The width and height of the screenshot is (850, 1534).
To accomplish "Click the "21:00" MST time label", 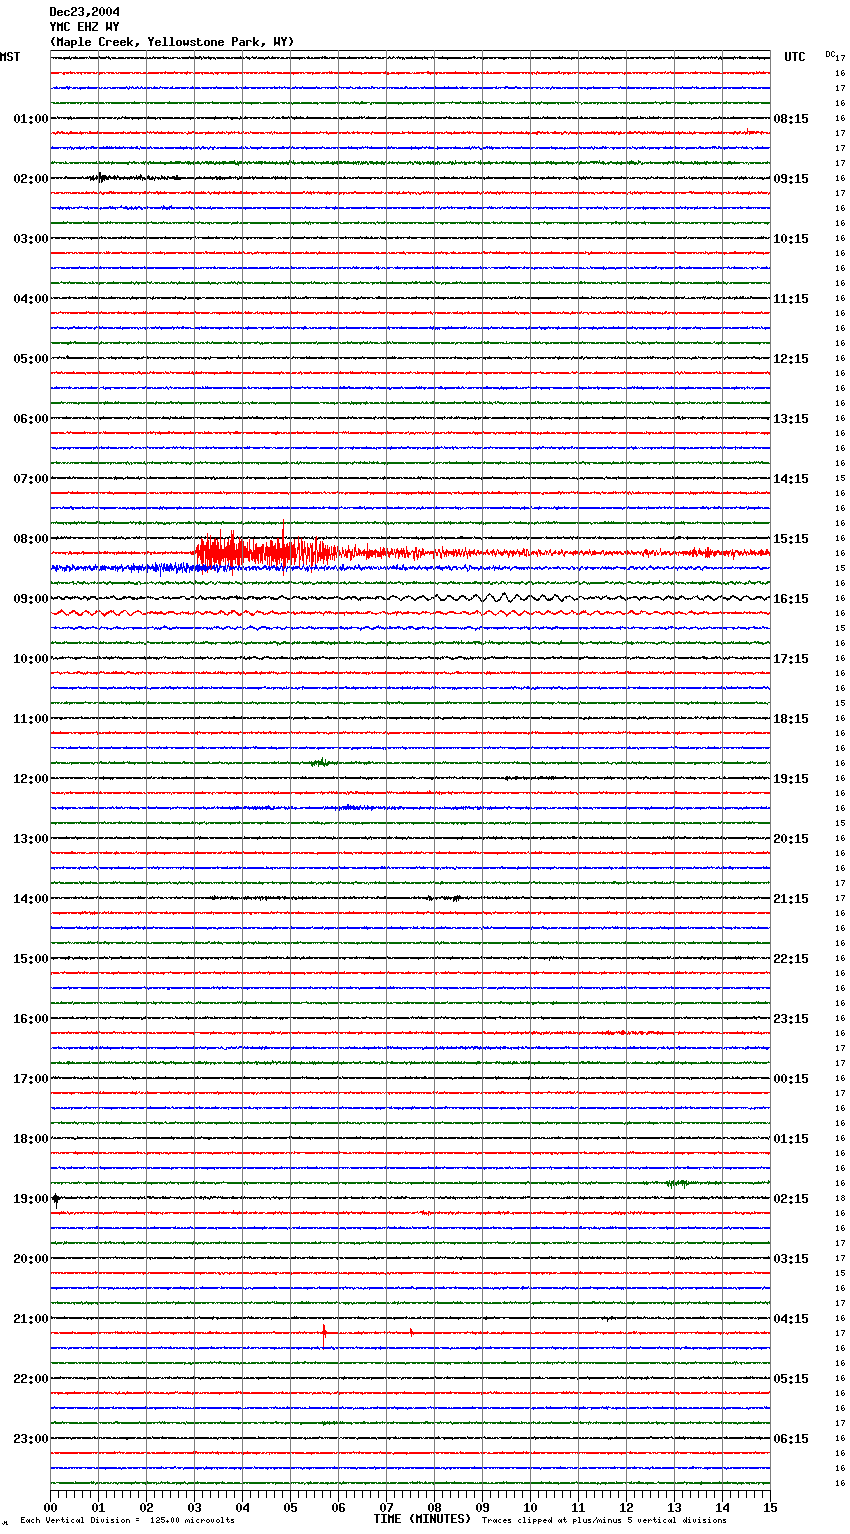I will coord(31,1319).
